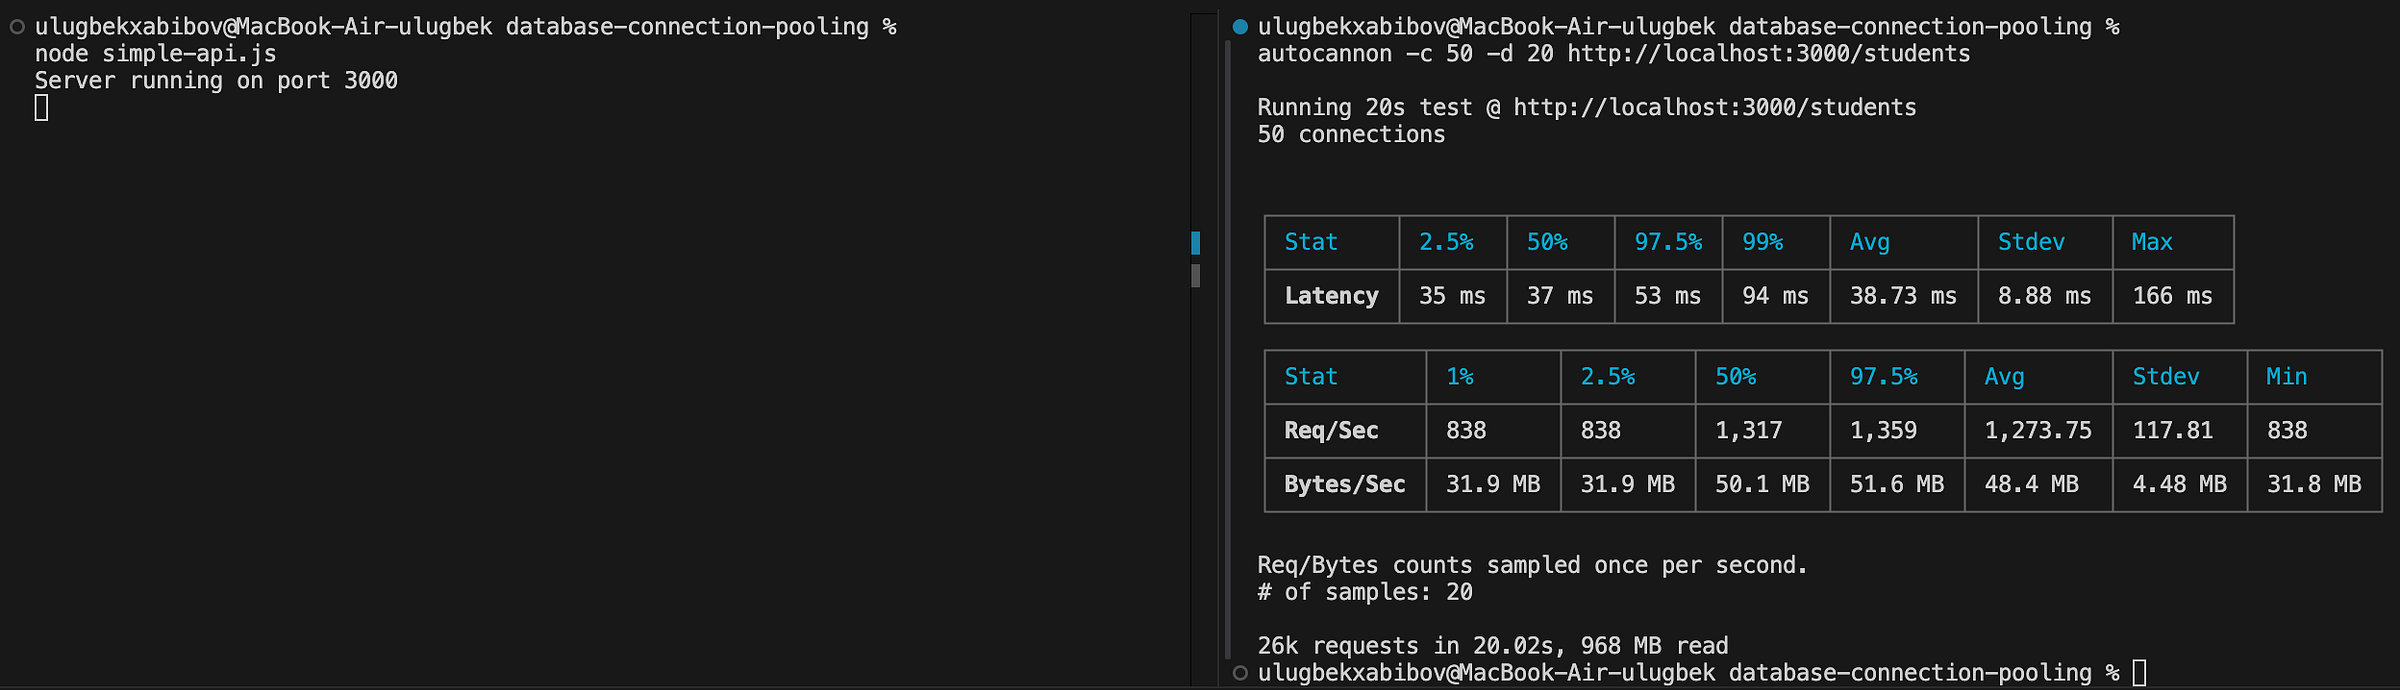Image resolution: width=2400 pixels, height=690 pixels.
Task: Click the "Req/Bytes counts sampled once per second." line
Action: (x=1532, y=566)
